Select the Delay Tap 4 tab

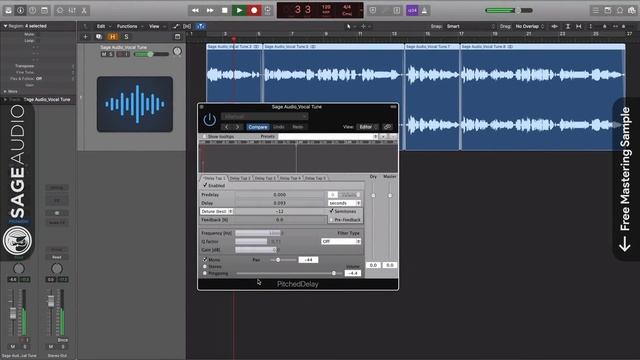tap(290, 178)
